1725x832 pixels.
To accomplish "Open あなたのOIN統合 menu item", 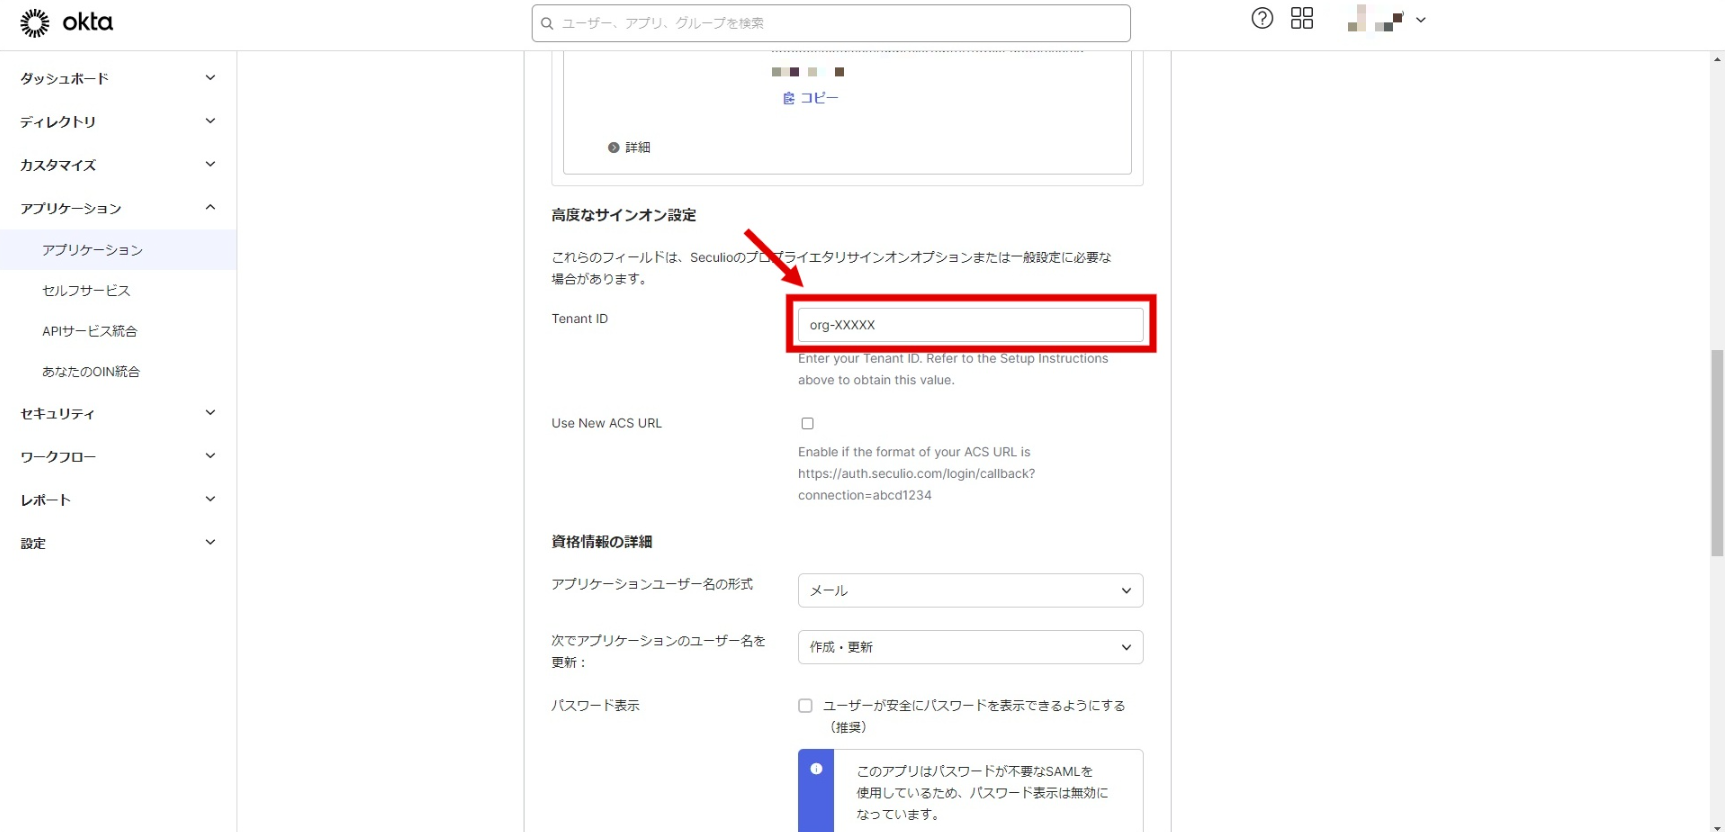I will pos(90,371).
